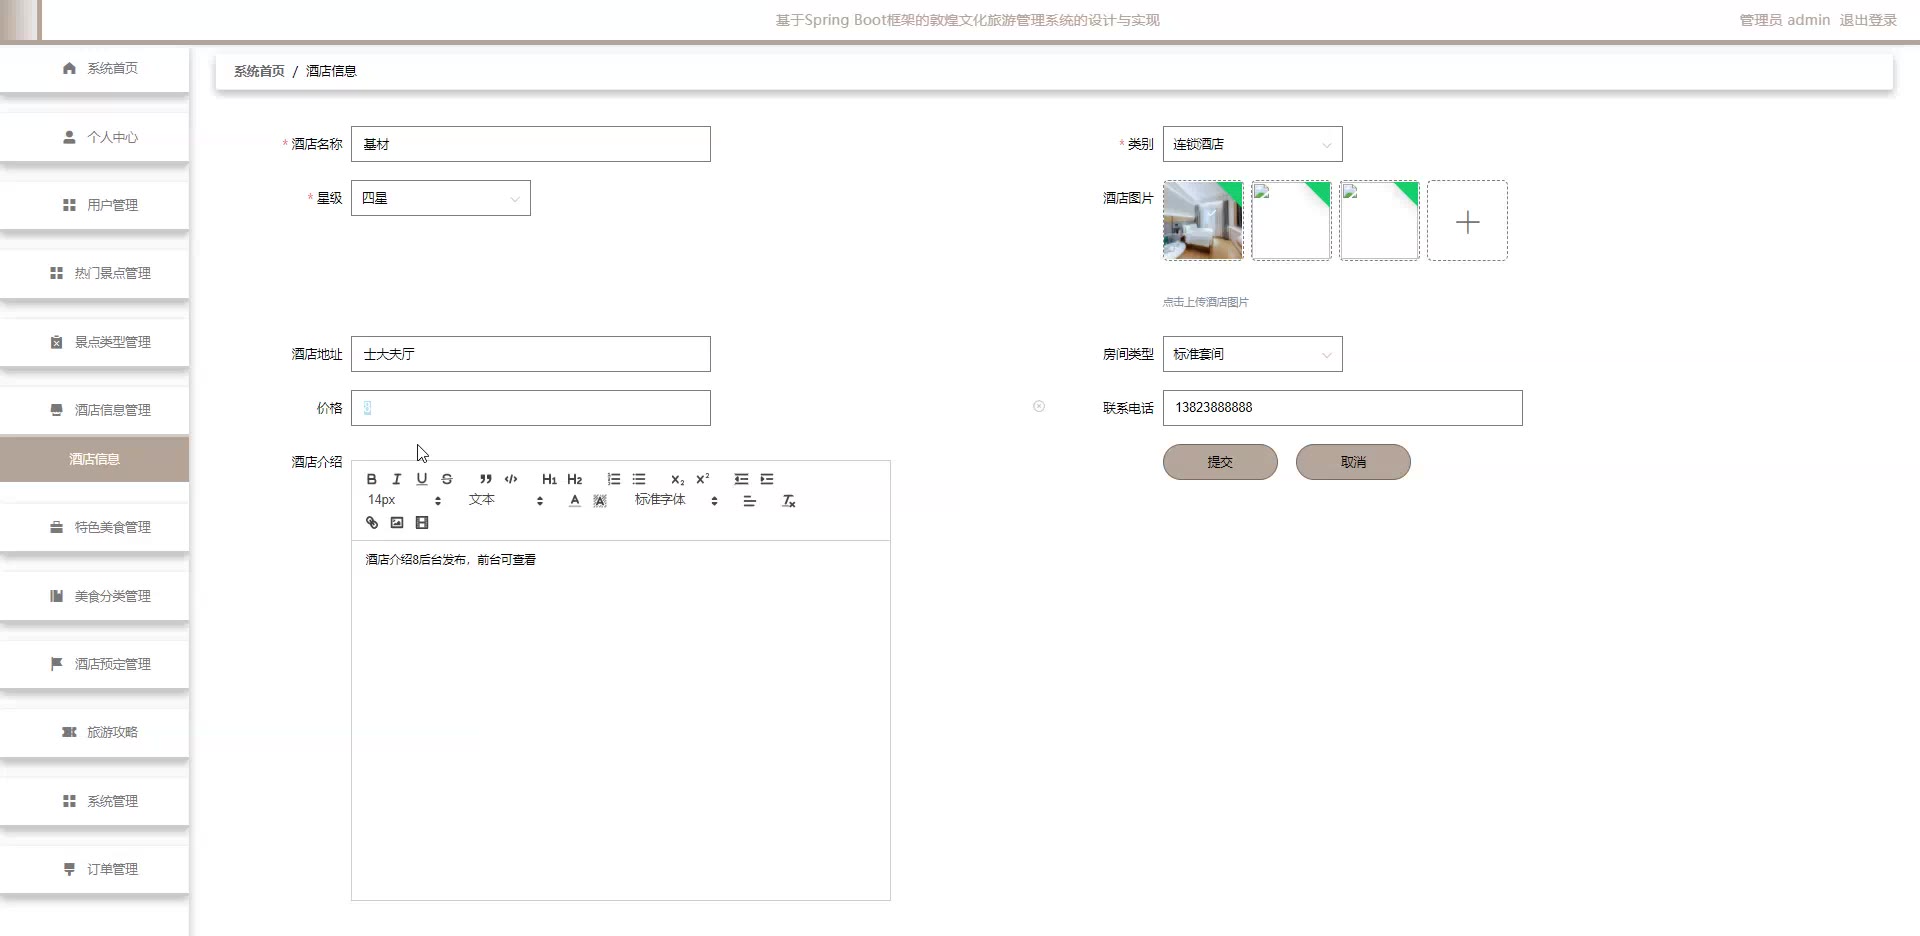1920x936 pixels.
Task: Log out via 退出登录
Action: (x=1868, y=20)
